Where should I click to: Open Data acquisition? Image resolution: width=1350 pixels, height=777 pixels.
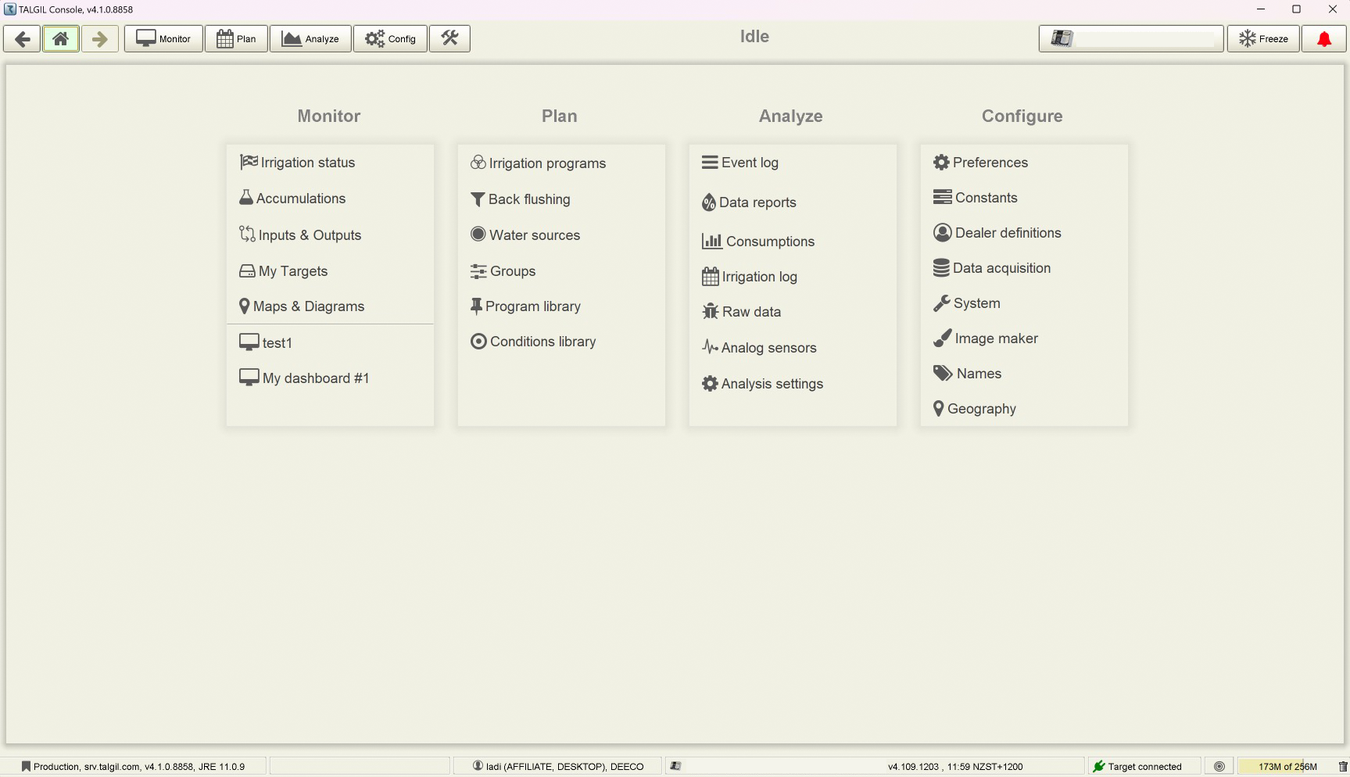(x=992, y=268)
